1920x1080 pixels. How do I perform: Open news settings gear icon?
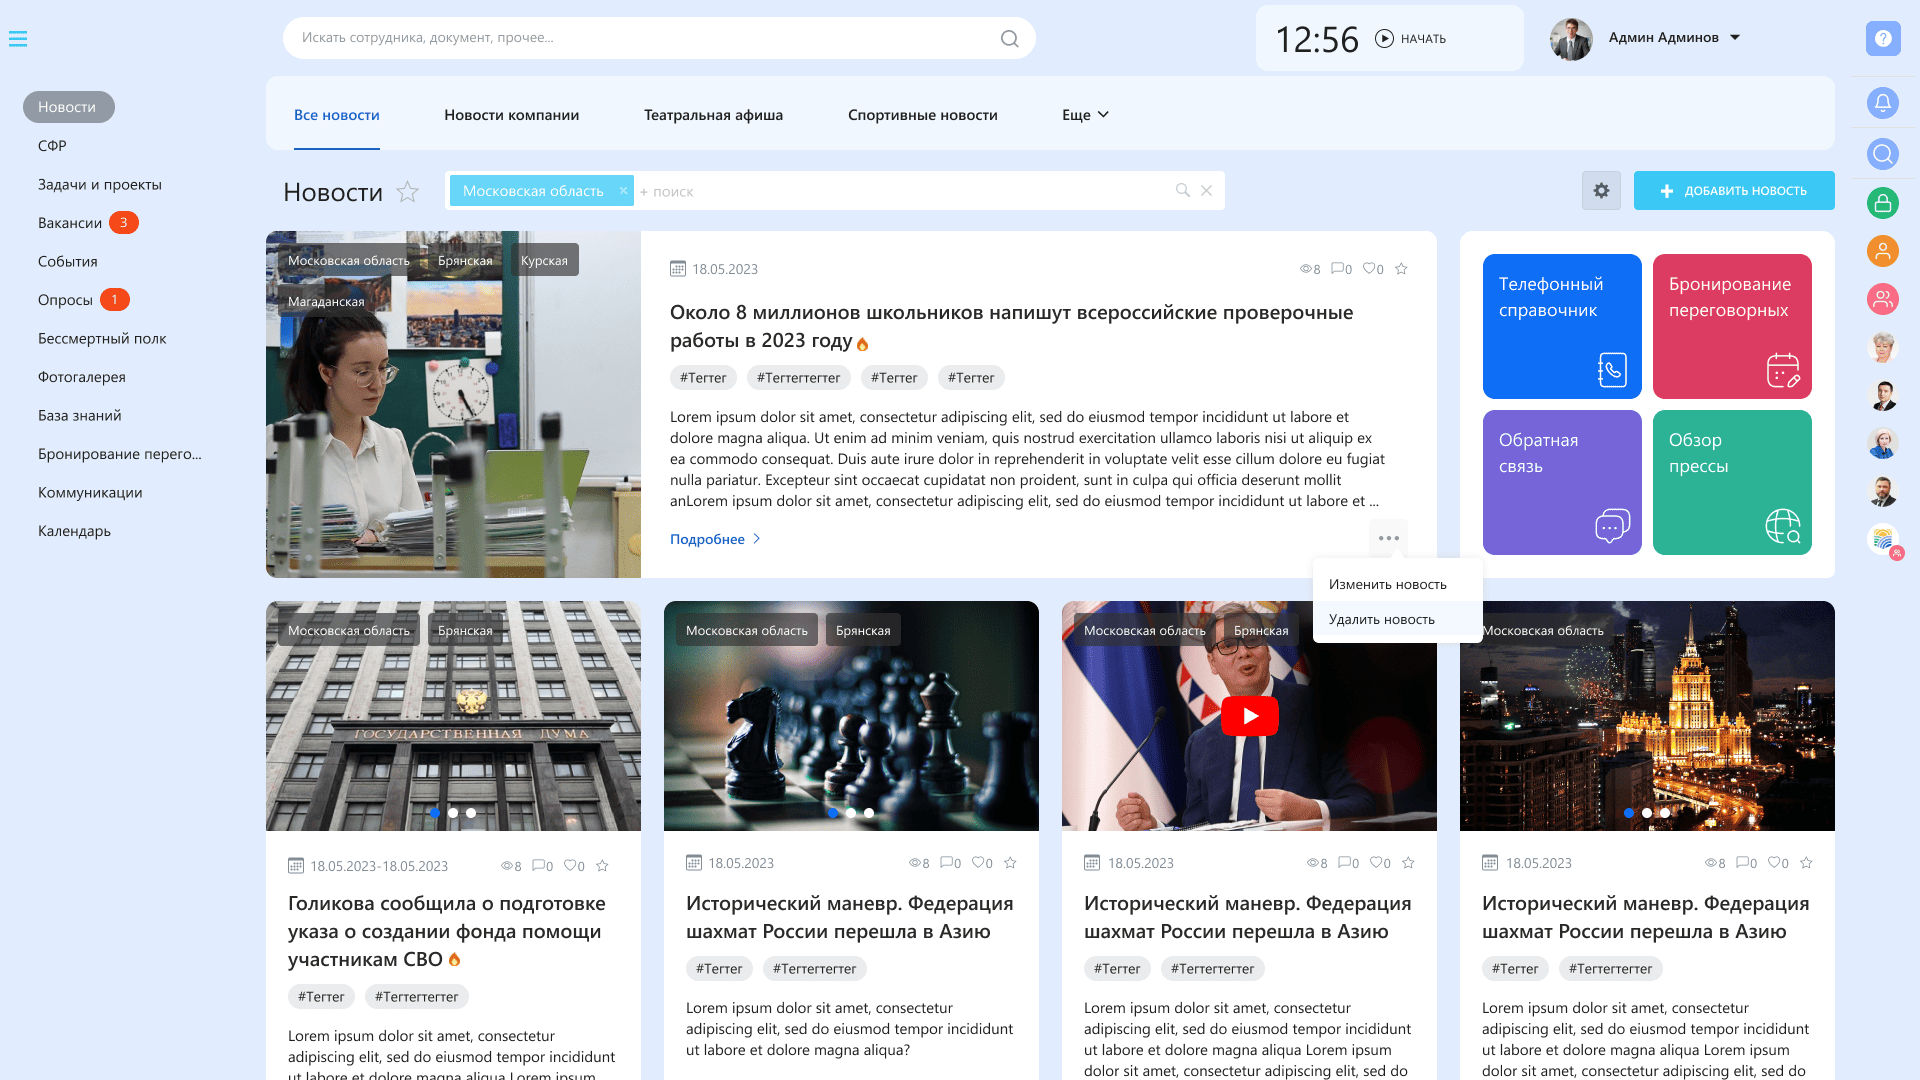(x=1601, y=190)
